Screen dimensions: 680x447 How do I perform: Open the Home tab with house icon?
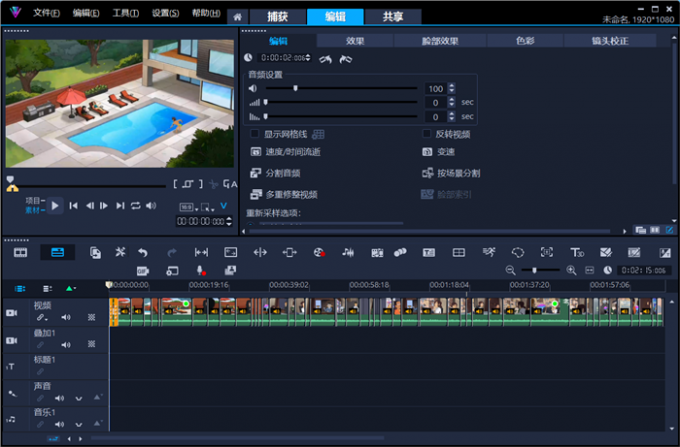click(x=237, y=17)
